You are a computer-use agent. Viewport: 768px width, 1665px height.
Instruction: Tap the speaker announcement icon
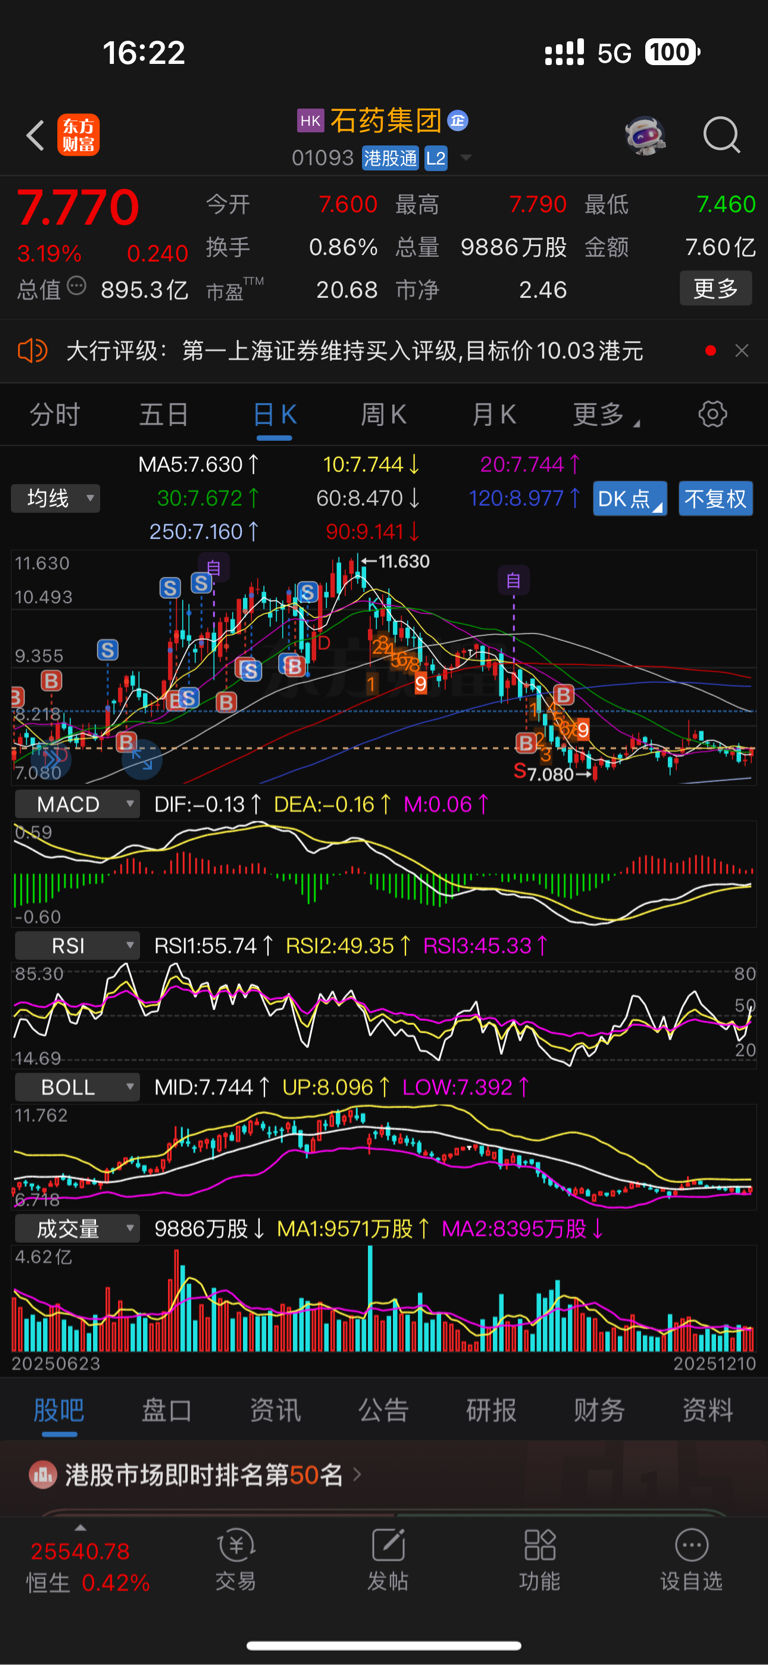[33, 351]
